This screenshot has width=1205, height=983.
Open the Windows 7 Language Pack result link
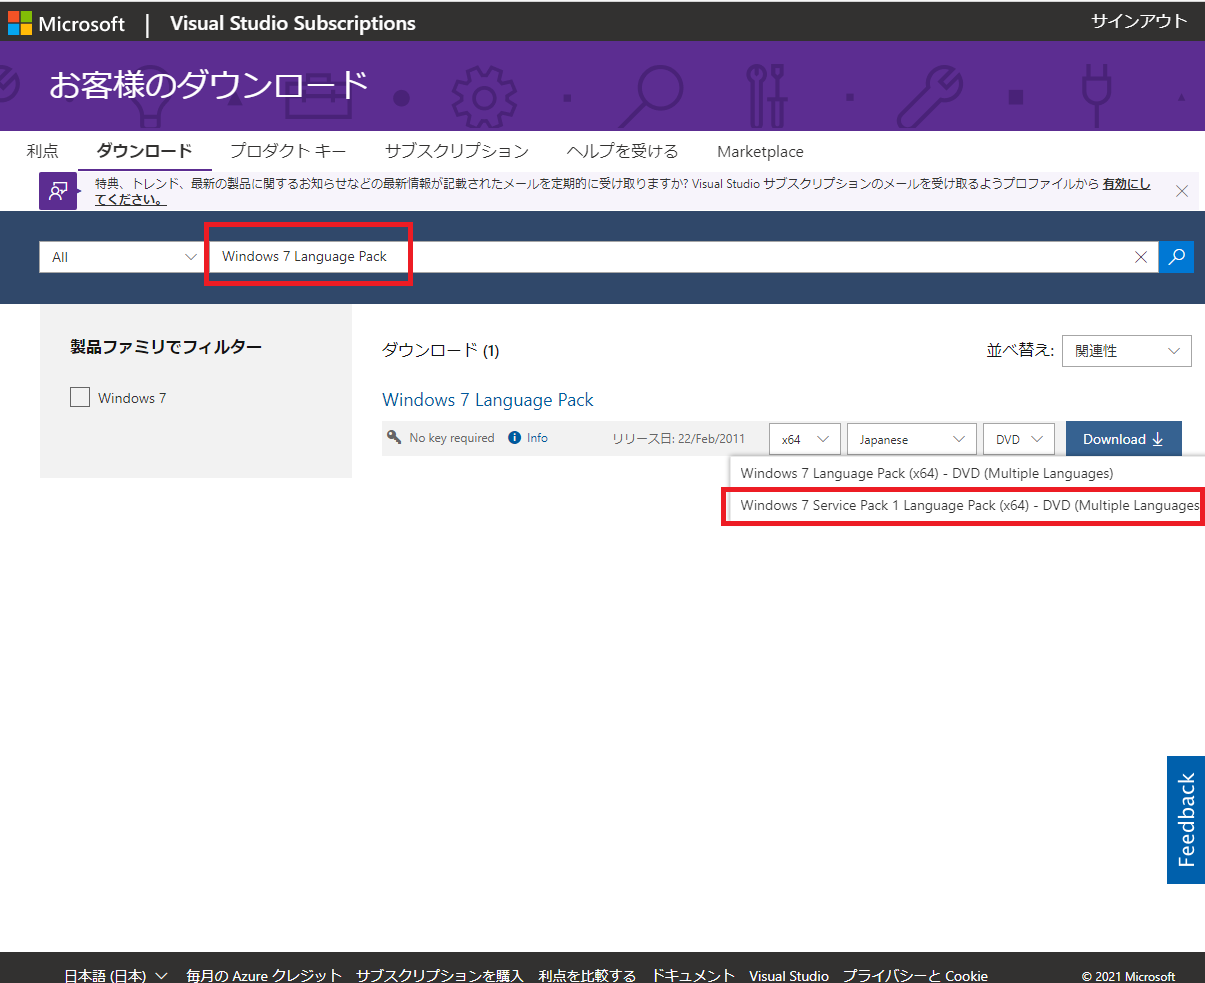tap(488, 400)
